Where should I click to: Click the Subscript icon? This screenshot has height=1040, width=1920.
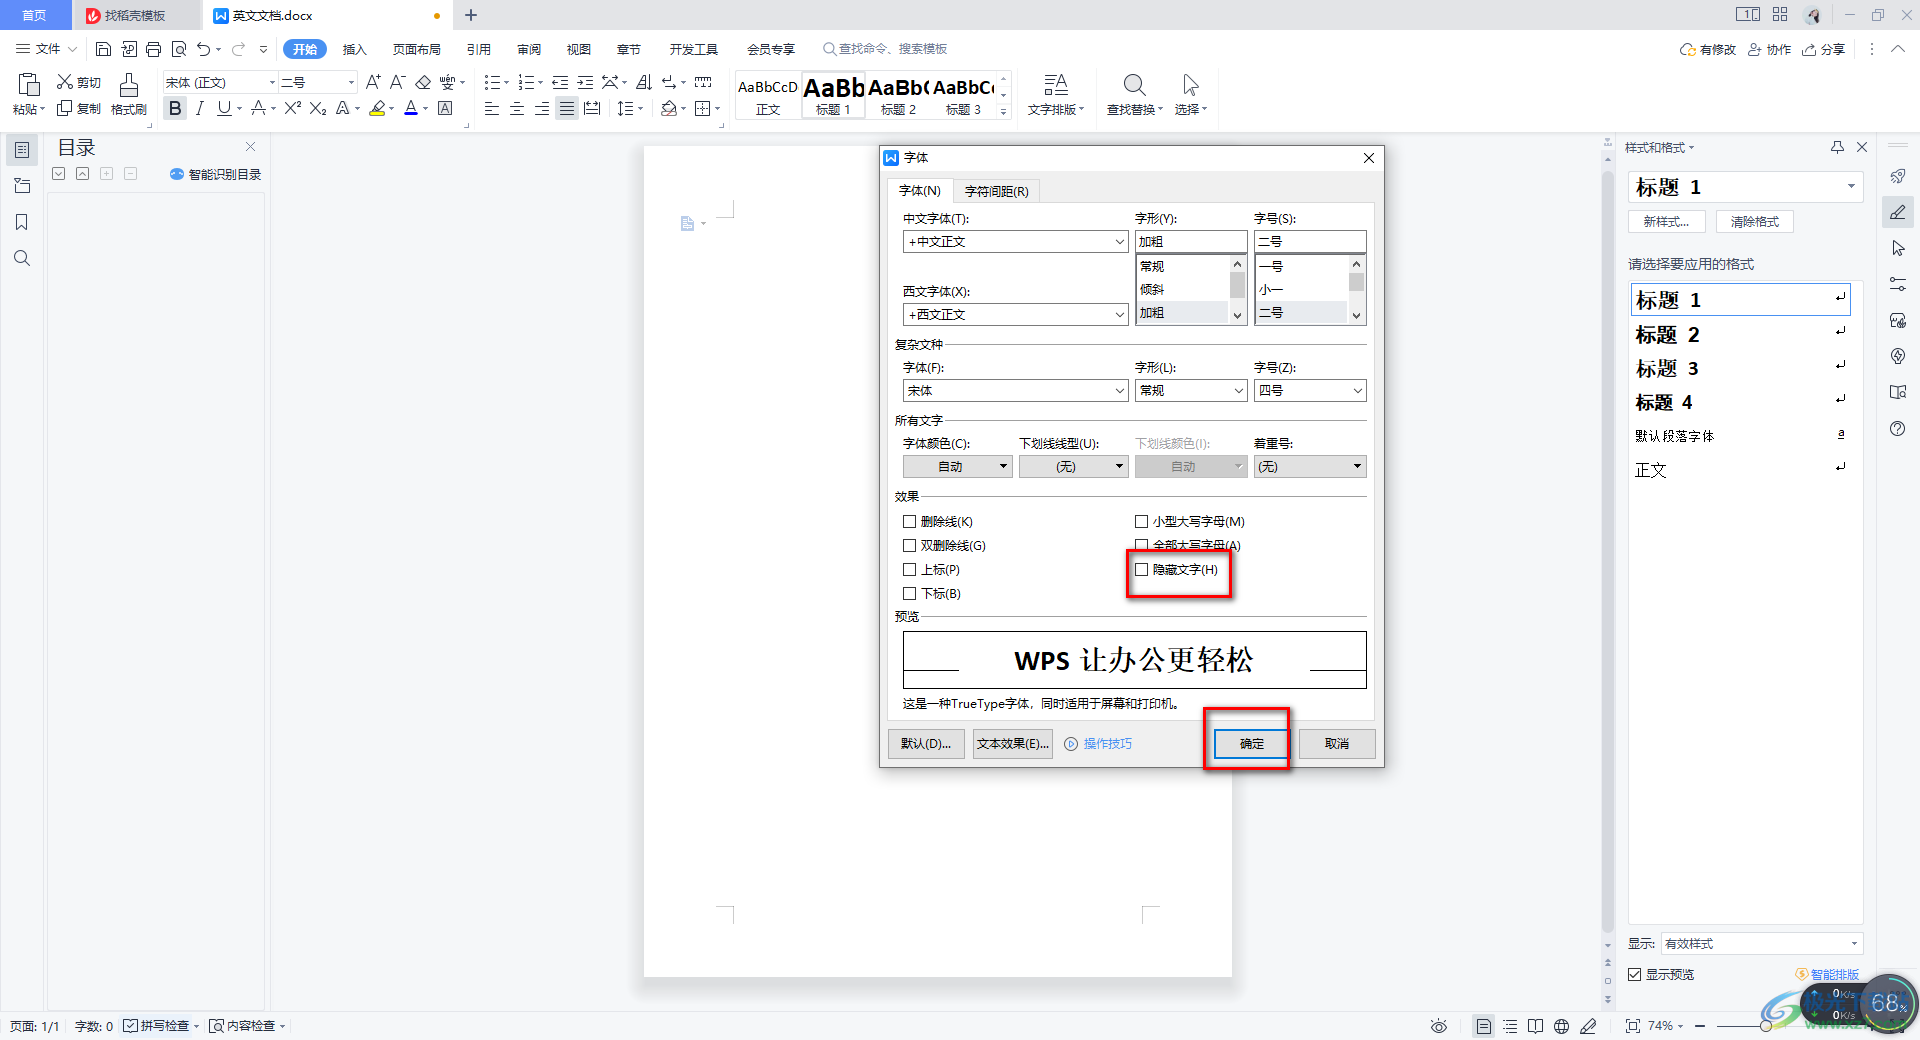point(318,108)
